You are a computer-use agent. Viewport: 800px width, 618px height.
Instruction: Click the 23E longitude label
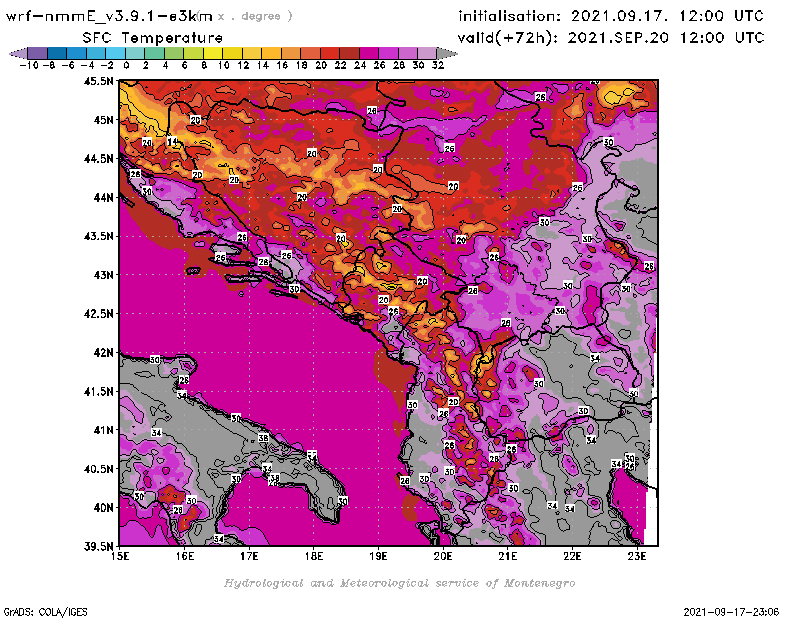coord(637,556)
